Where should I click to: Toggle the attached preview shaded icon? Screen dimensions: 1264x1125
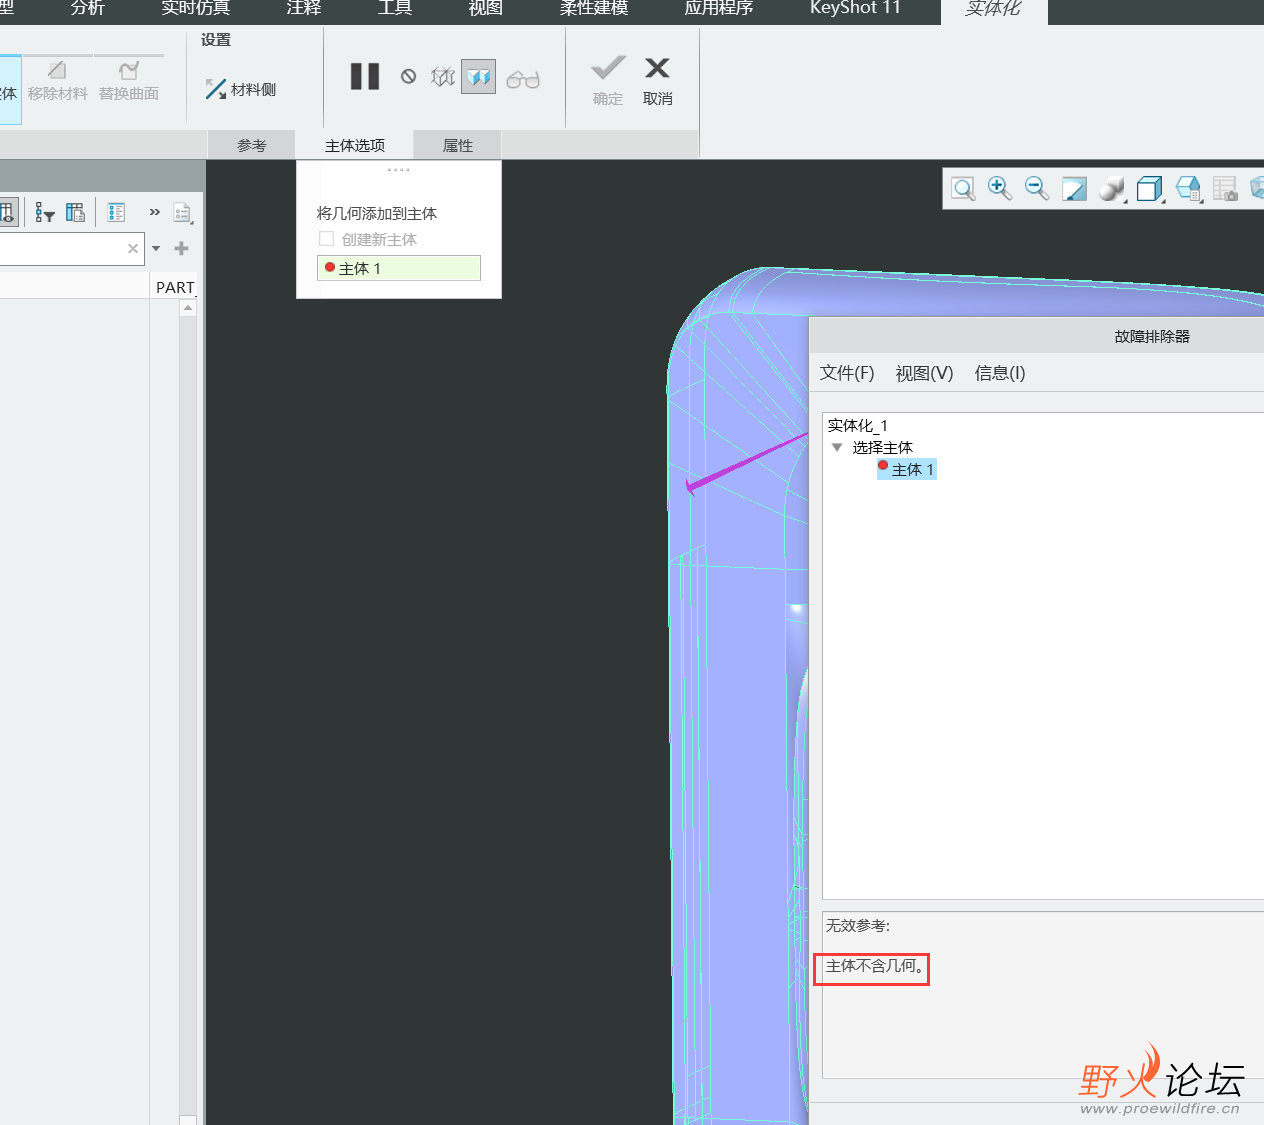tap(479, 77)
